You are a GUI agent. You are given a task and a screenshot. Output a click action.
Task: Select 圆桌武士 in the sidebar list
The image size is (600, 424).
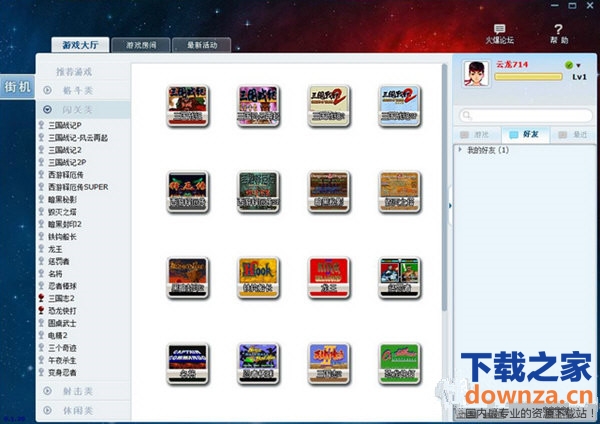click(62, 323)
